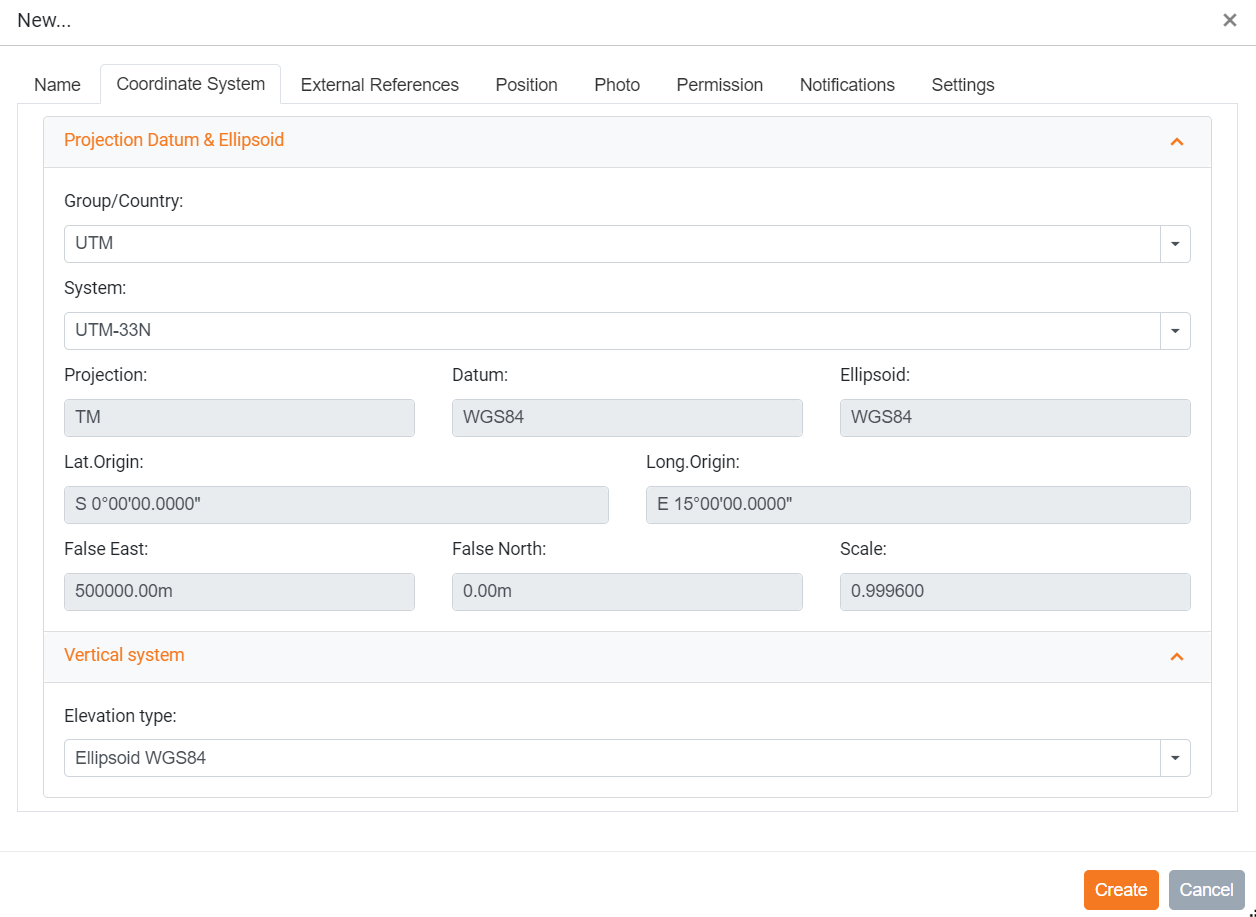Open the External References tab

[x=379, y=85]
